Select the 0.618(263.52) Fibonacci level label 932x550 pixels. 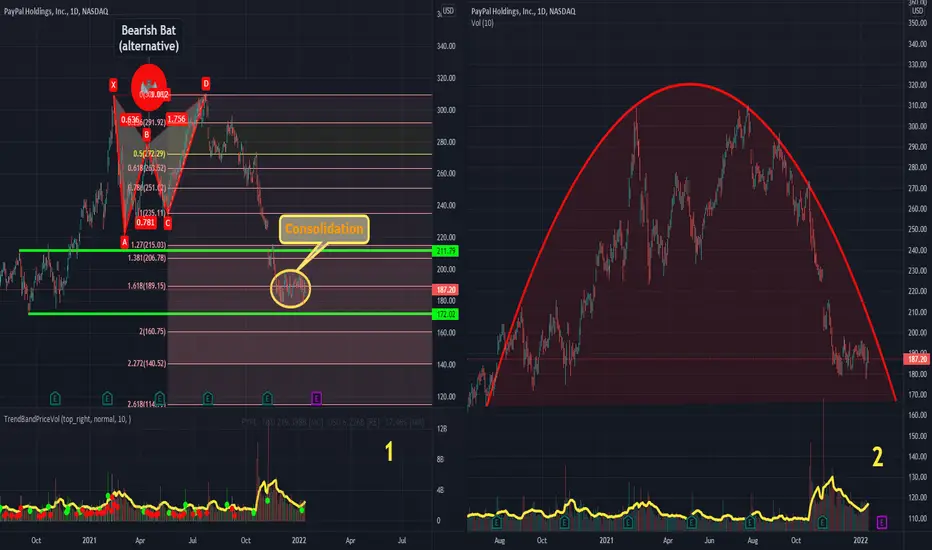click(x=147, y=168)
